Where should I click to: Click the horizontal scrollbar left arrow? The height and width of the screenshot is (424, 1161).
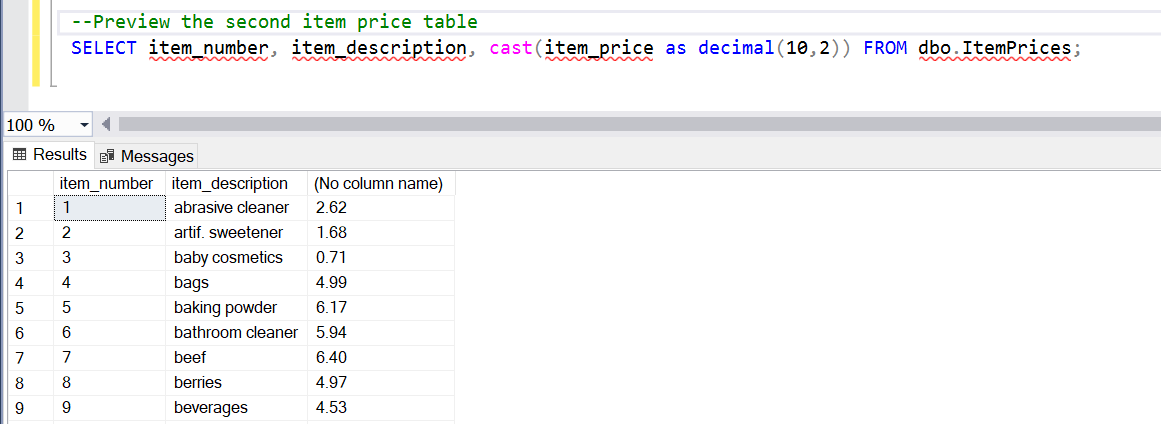[105, 124]
